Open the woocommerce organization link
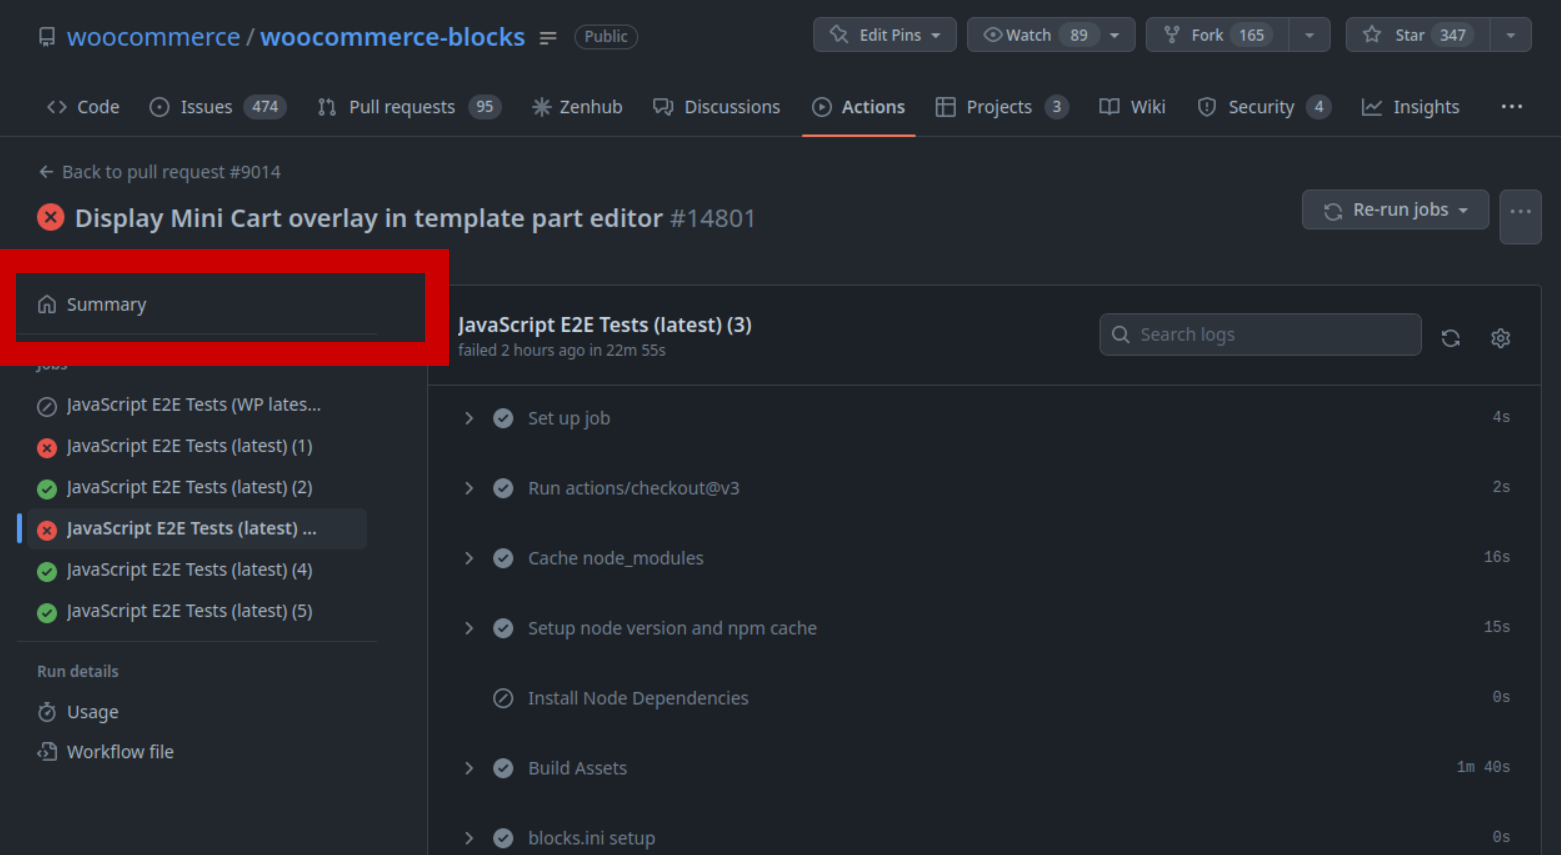The width and height of the screenshot is (1561, 855). [x=153, y=37]
